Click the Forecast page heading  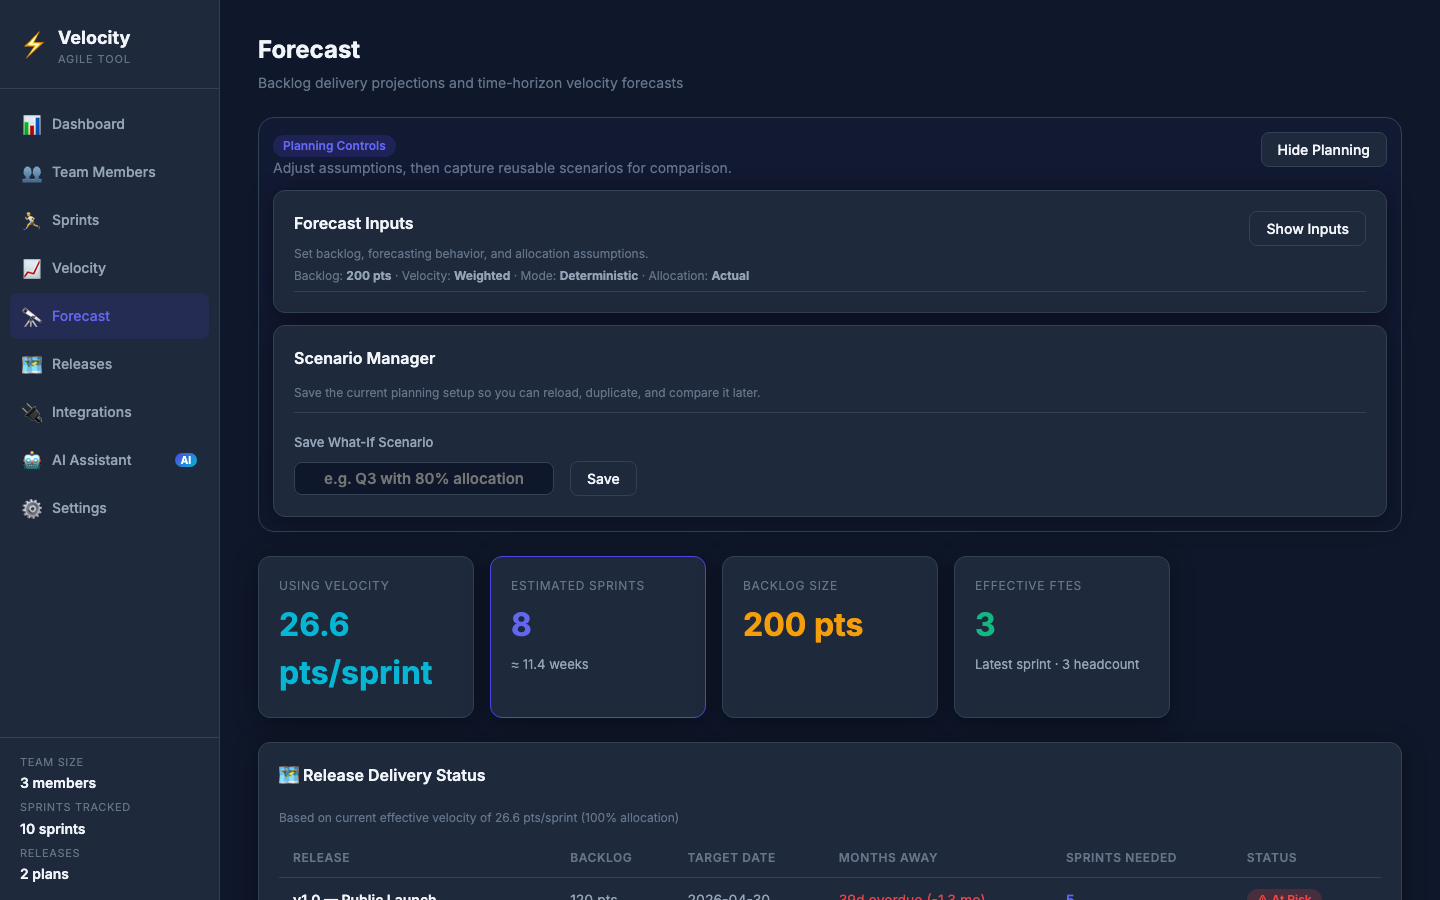click(x=309, y=49)
